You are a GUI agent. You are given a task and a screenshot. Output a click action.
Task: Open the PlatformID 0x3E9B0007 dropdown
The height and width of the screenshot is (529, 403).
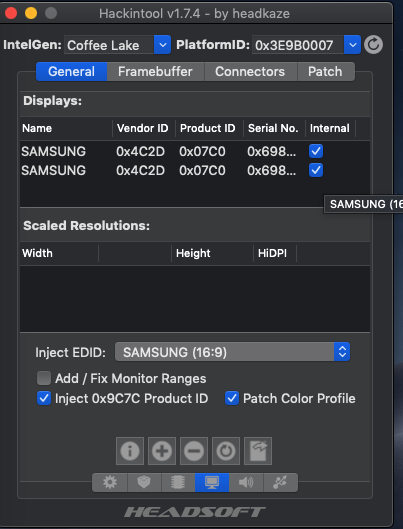point(352,45)
